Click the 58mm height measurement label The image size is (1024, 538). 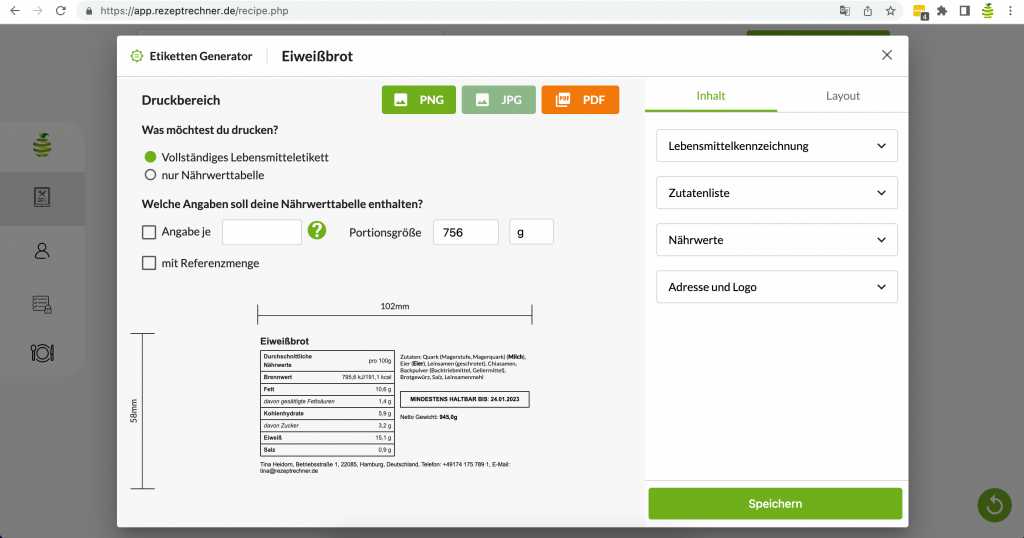(x=133, y=411)
